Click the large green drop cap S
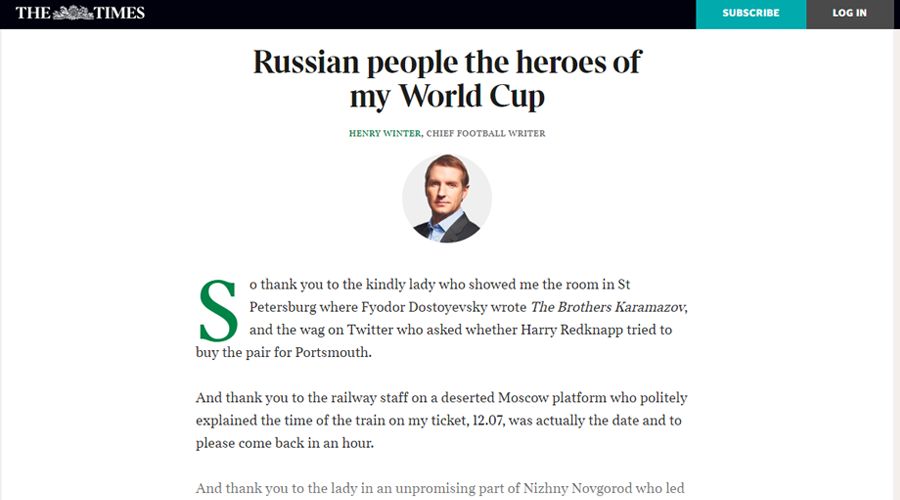Image resolution: width=900 pixels, height=500 pixels. click(x=219, y=310)
